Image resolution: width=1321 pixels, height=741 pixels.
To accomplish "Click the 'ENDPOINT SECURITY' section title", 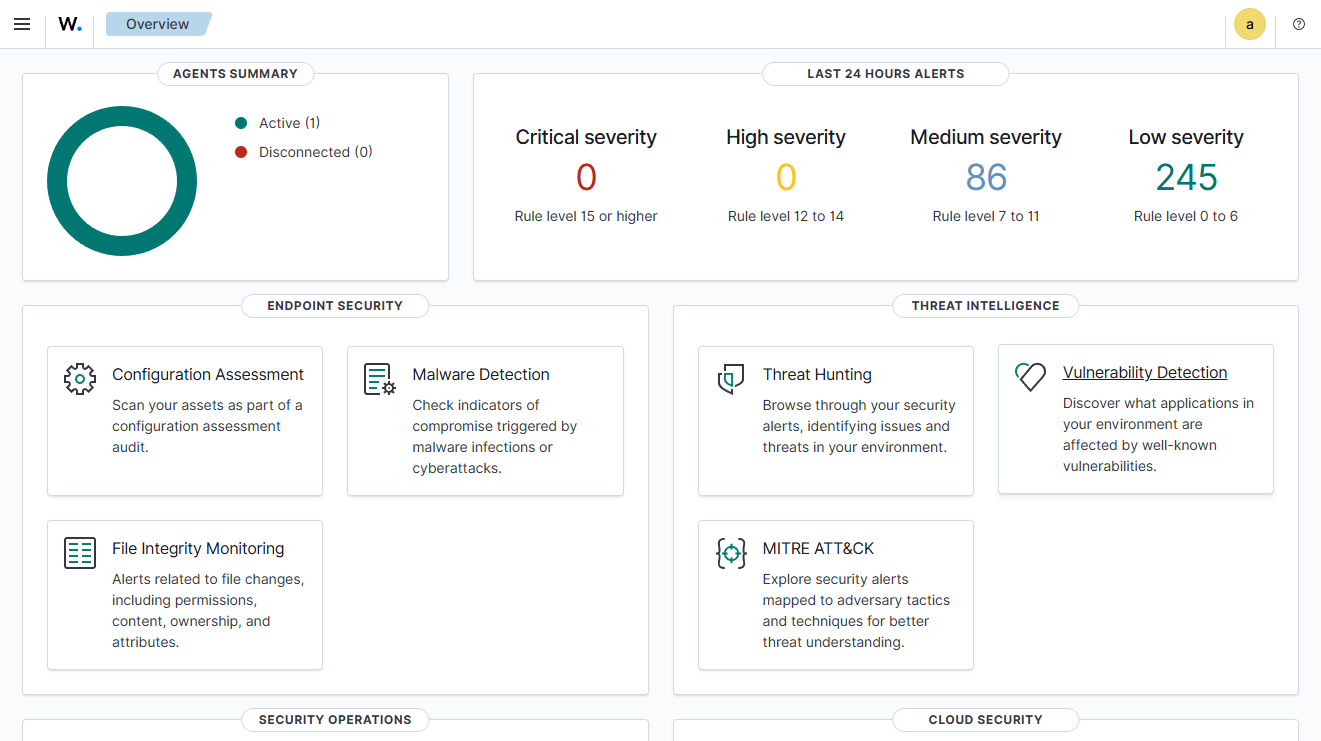I will pos(335,306).
